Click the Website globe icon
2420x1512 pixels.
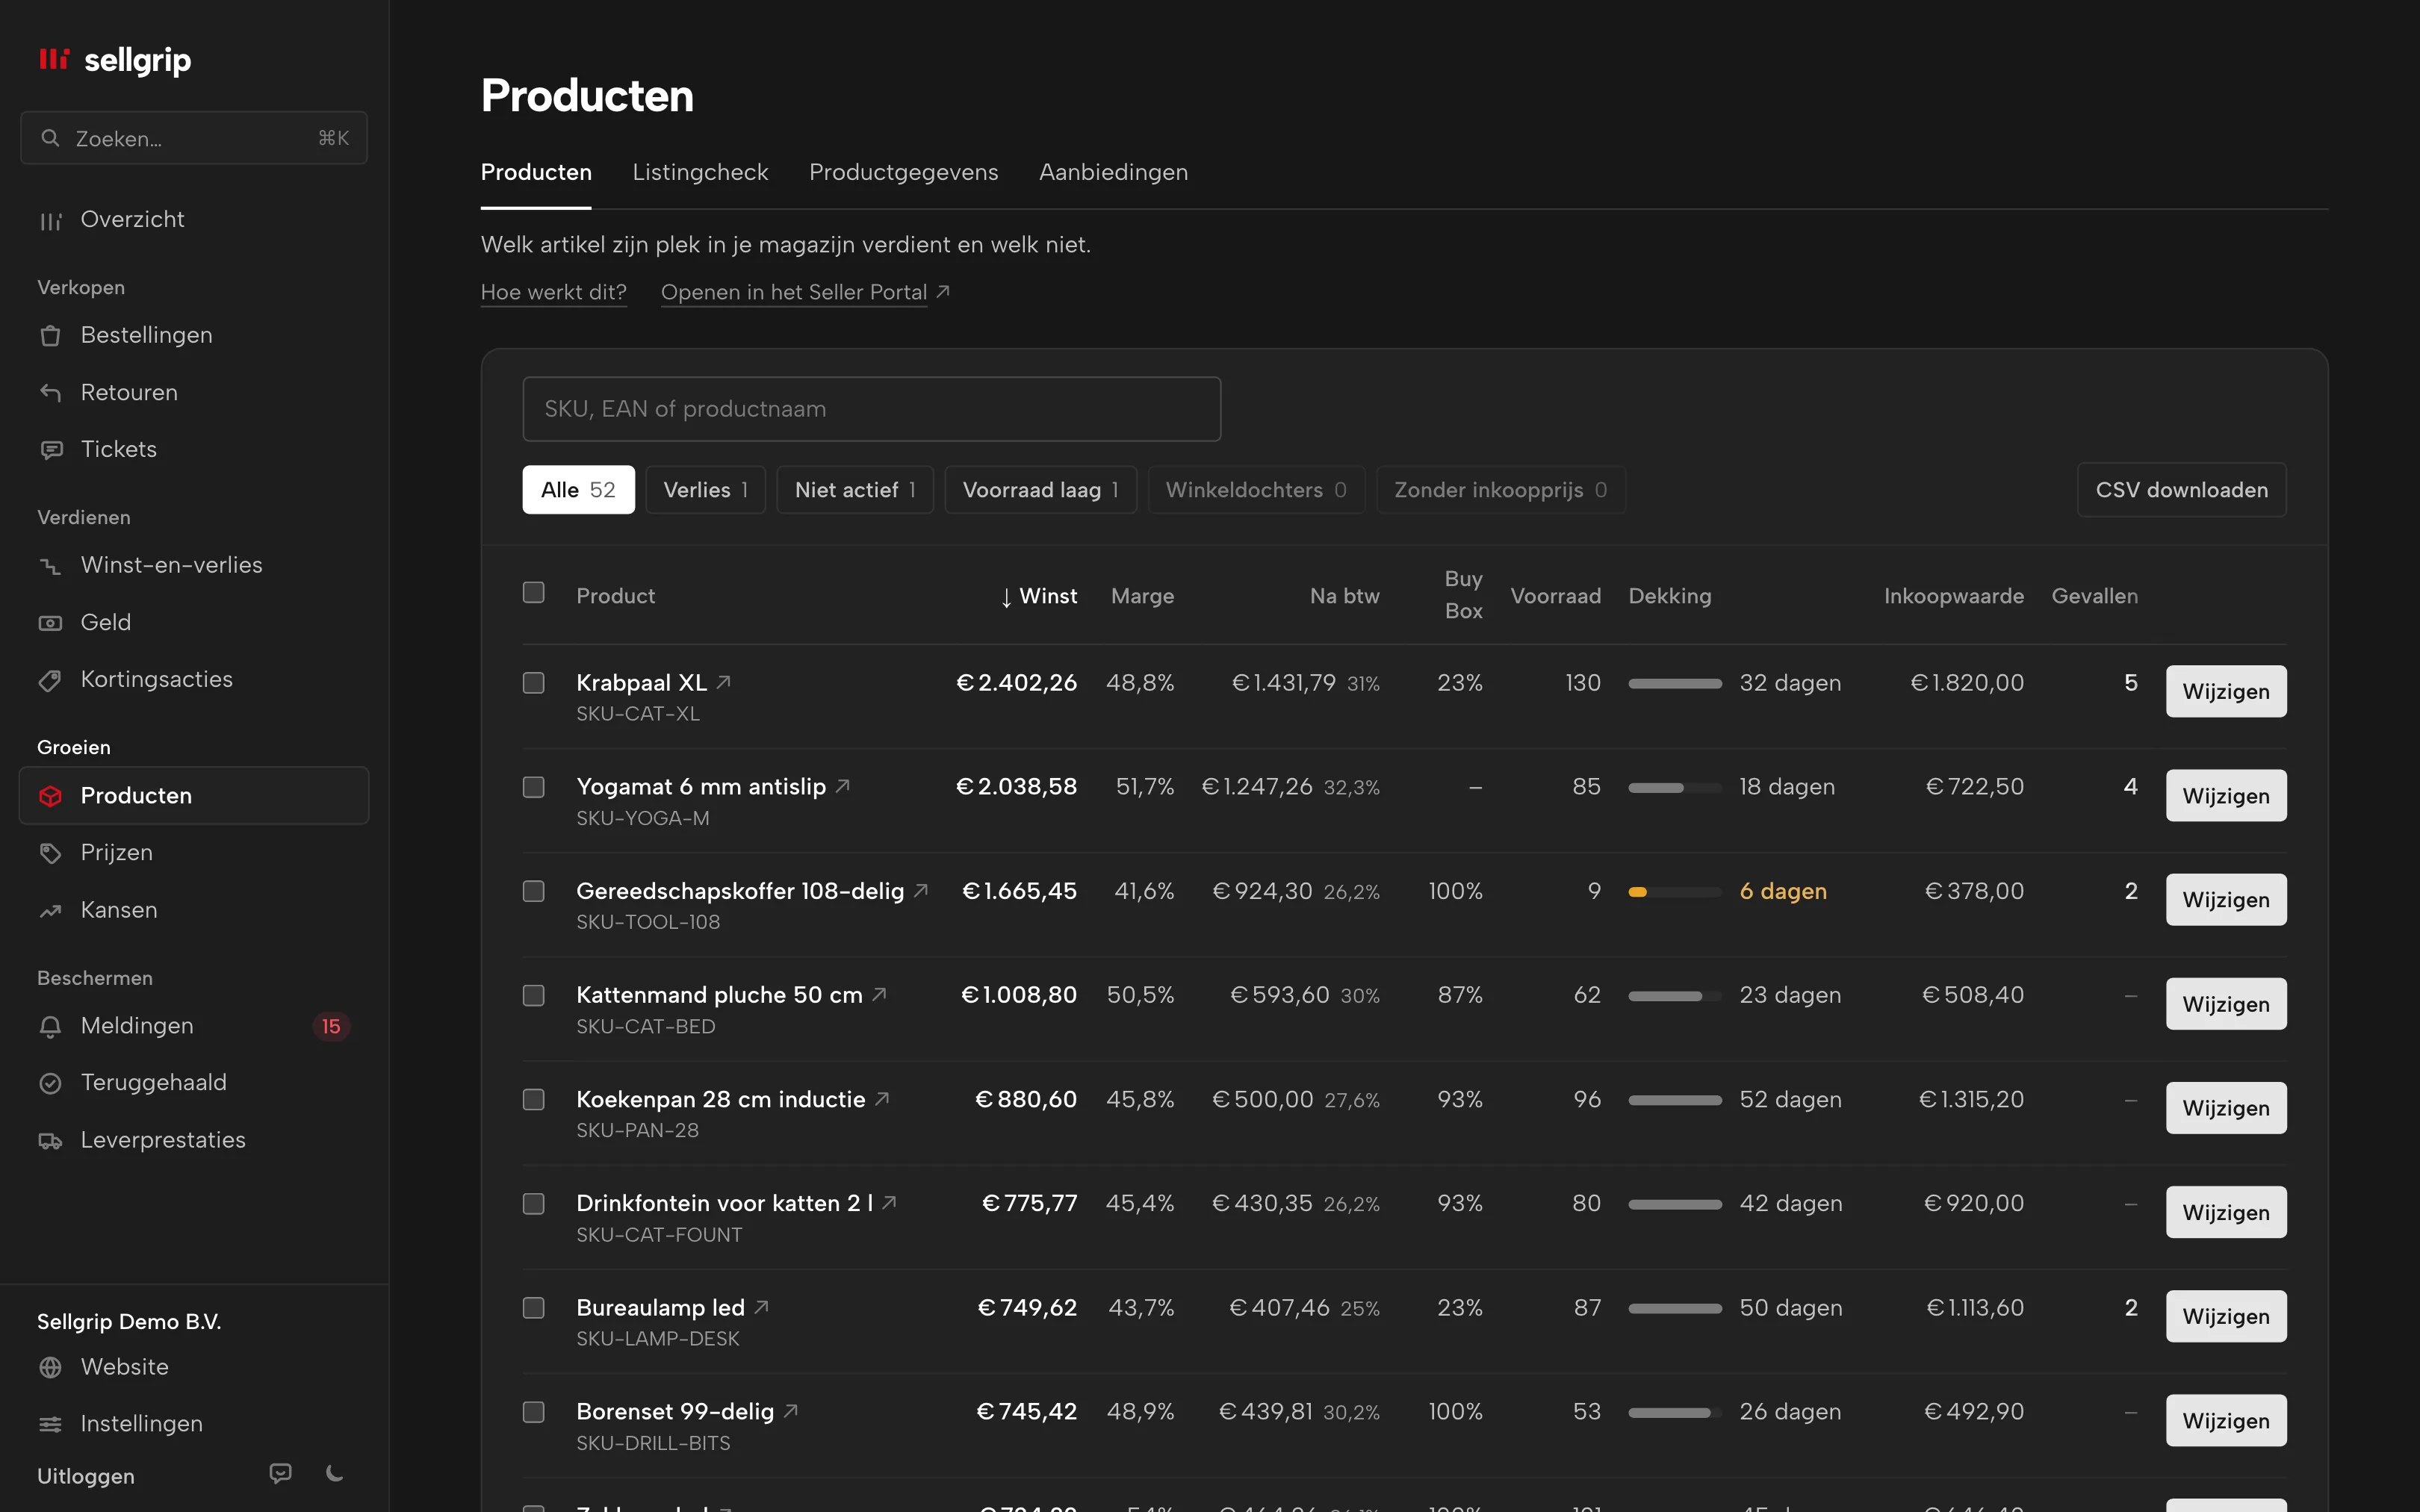pos(50,1367)
